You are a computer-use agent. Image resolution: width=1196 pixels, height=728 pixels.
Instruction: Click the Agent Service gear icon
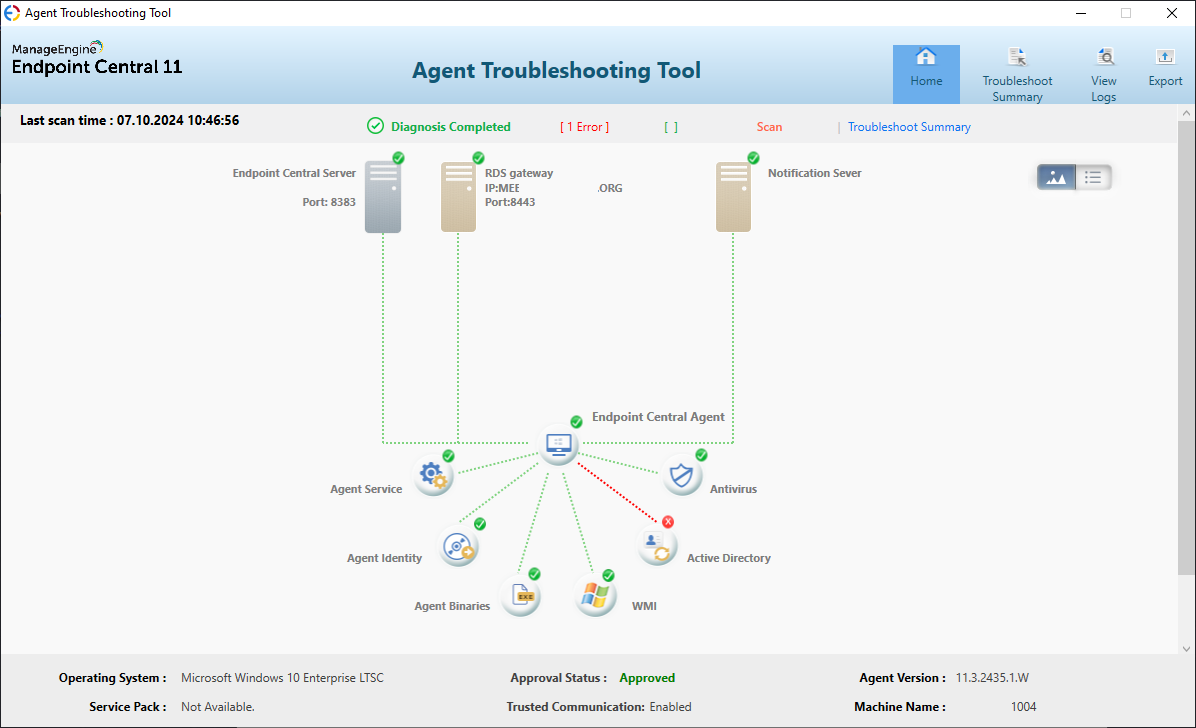click(433, 475)
